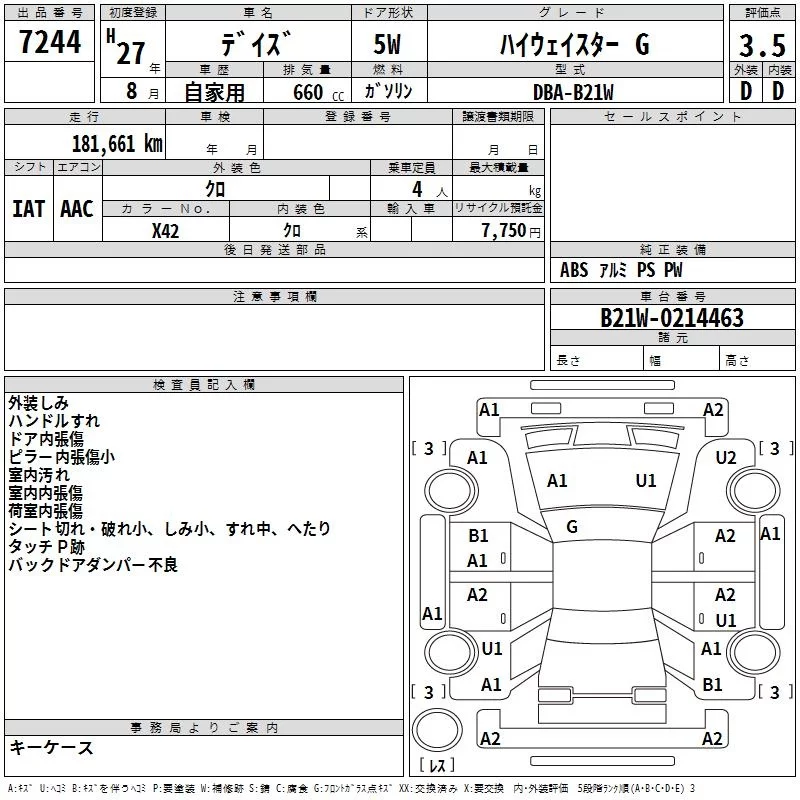Image resolution: width=800 pixels, height=800 pixels.
Task: Click the car name デイズ
Action: coord(257,43)
